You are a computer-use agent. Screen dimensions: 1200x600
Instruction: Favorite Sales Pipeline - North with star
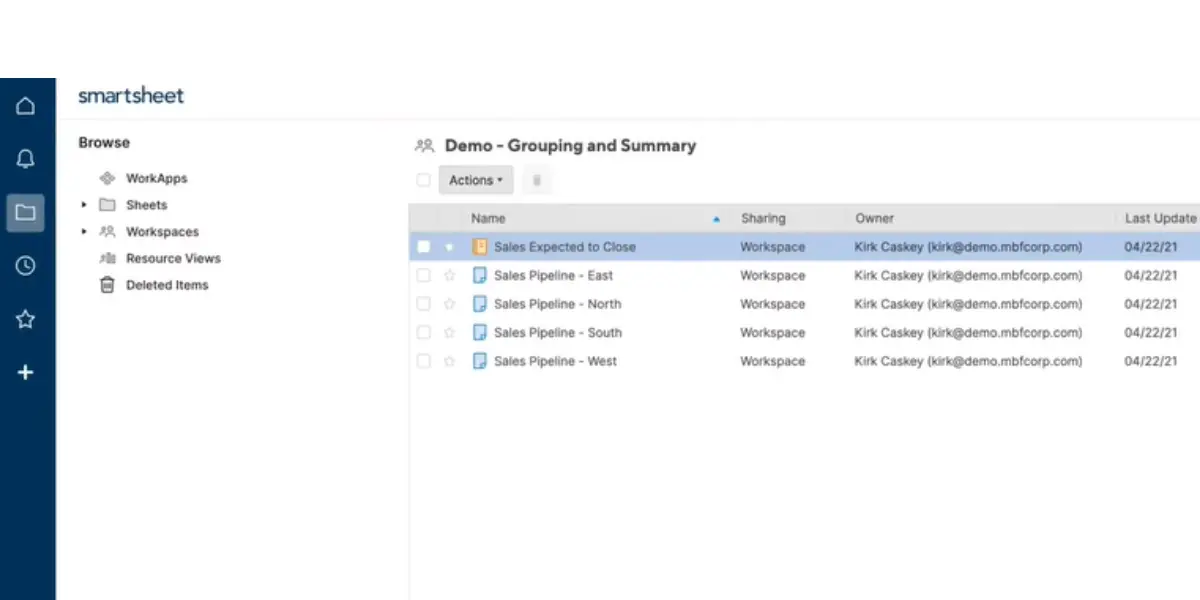[449, 304]
